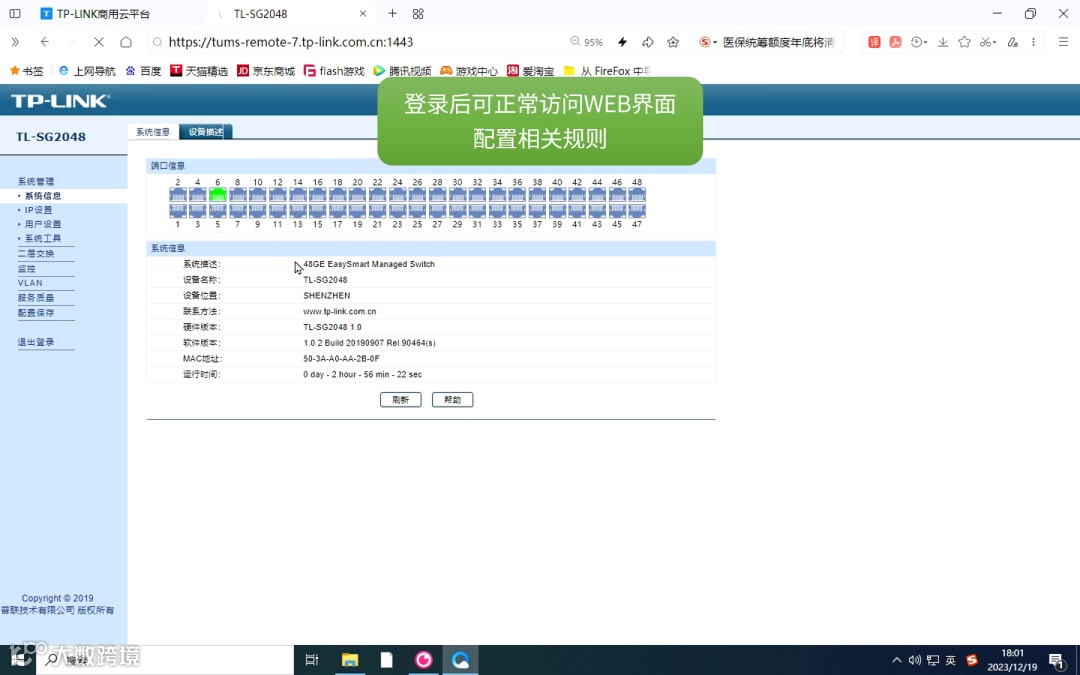Image resolution: width=1080 pixels, height=675 pixels.
Task: Open a new tab with plus button
Action: point(392,13)
